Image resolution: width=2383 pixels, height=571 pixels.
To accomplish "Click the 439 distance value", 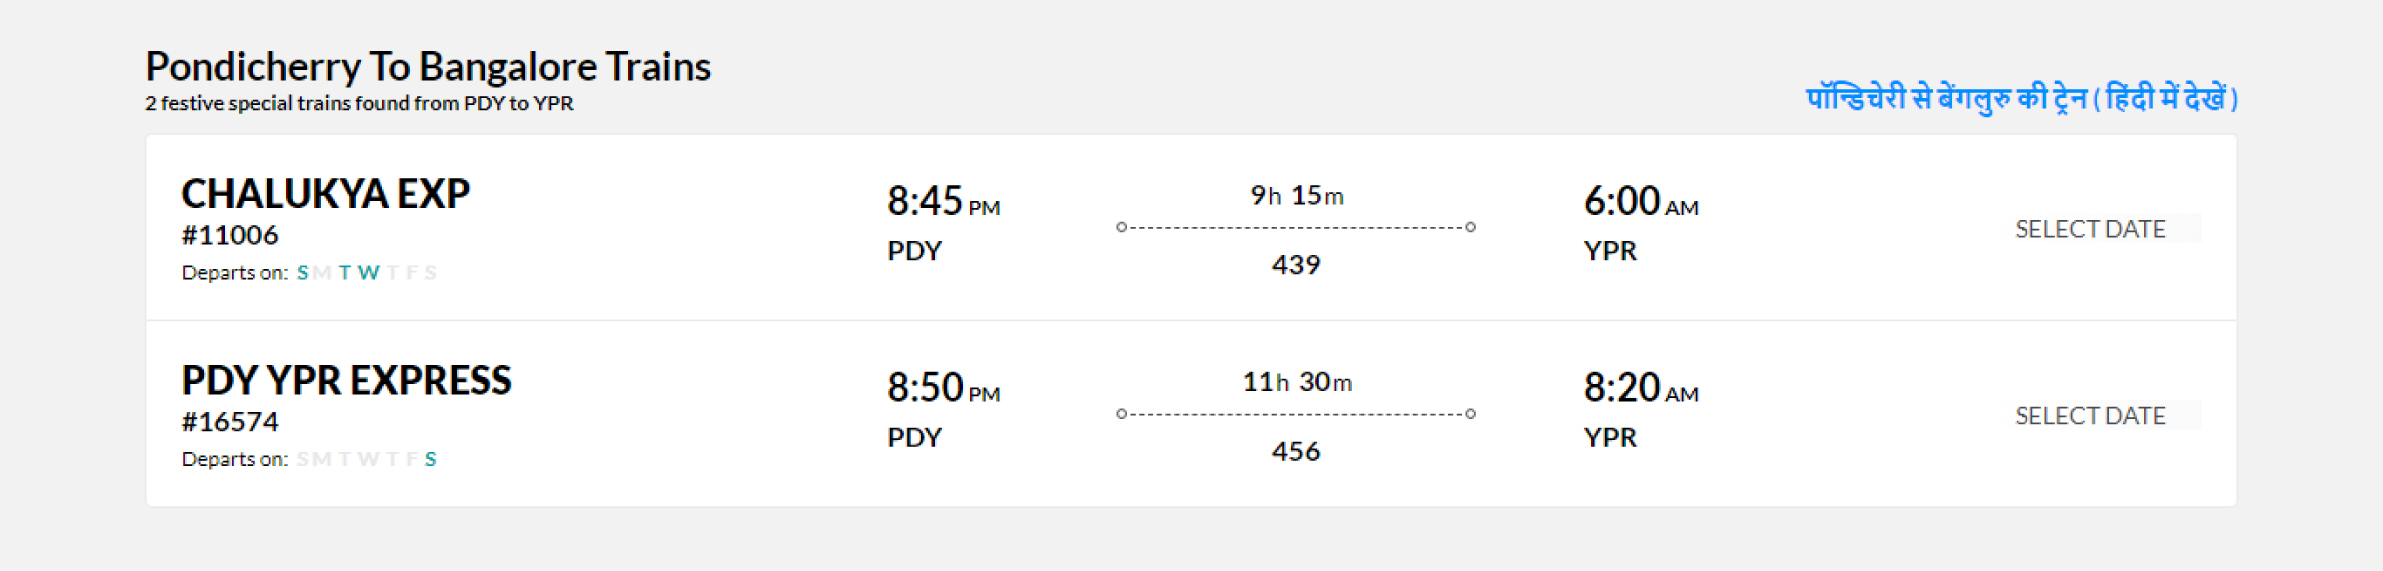I will click(1296, 265).
